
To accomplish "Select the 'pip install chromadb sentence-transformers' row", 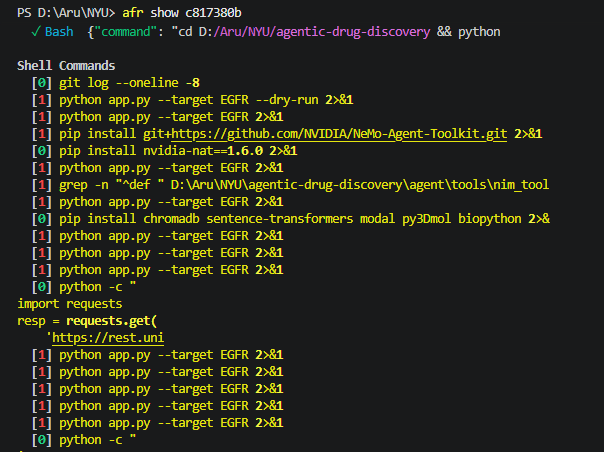I will [290, 218].
